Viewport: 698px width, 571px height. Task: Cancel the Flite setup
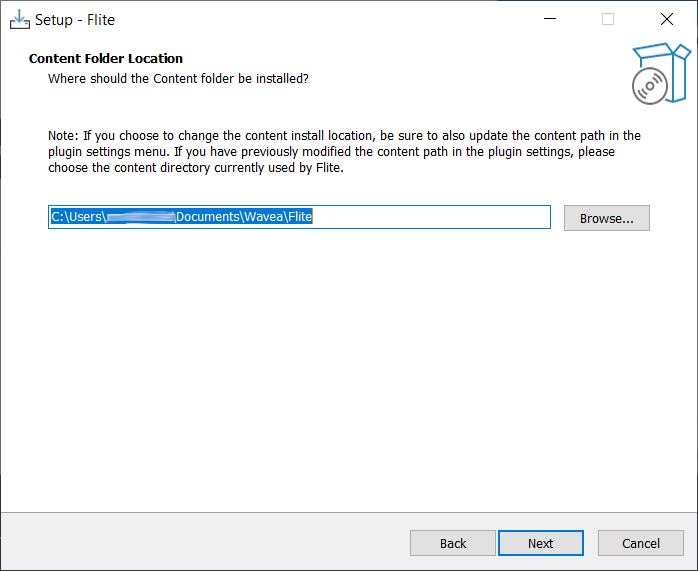point(640,543)
